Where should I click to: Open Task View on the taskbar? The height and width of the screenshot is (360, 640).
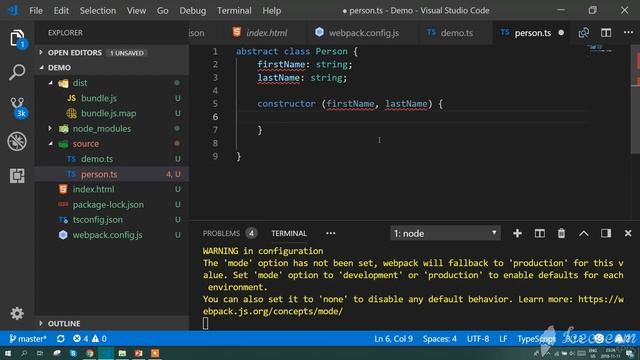tap(40, 353)
